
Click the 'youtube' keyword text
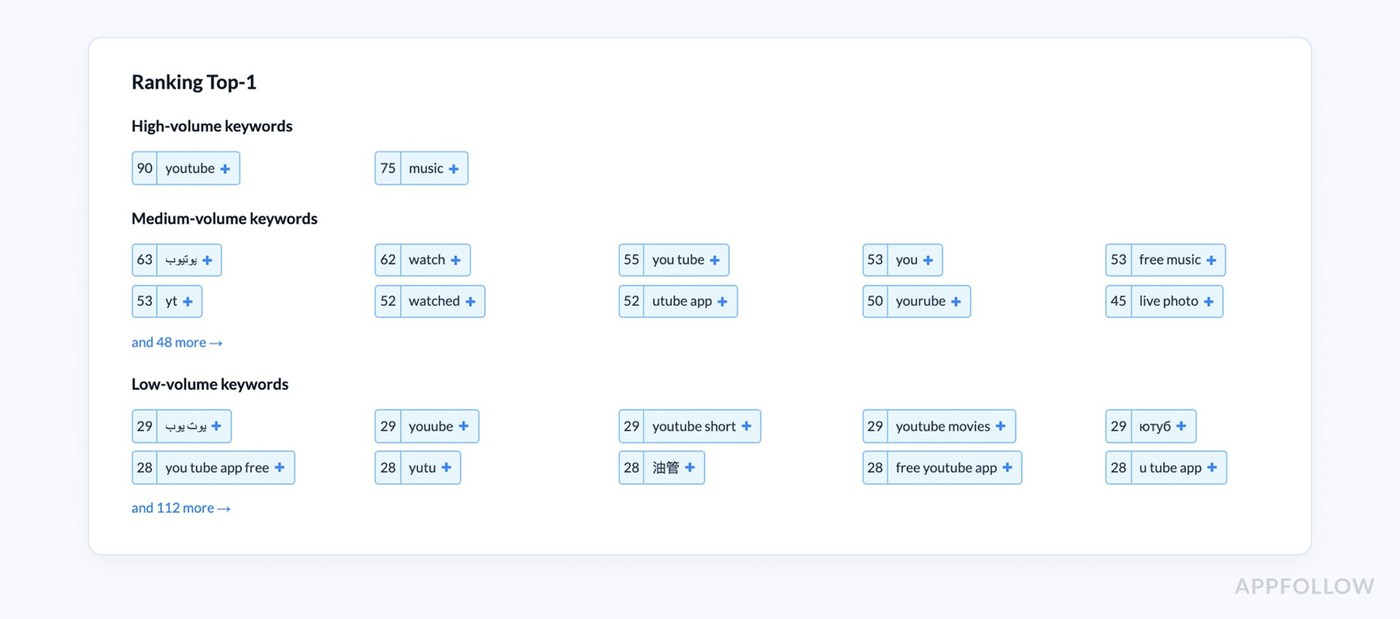coord(190,169)
